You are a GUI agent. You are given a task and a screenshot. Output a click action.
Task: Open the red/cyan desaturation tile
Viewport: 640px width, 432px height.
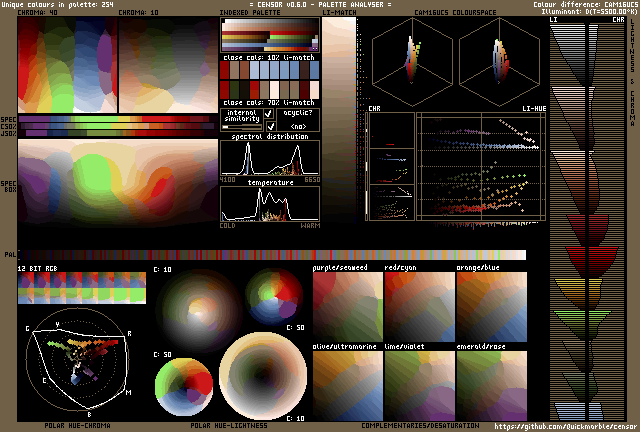(419, 309)
